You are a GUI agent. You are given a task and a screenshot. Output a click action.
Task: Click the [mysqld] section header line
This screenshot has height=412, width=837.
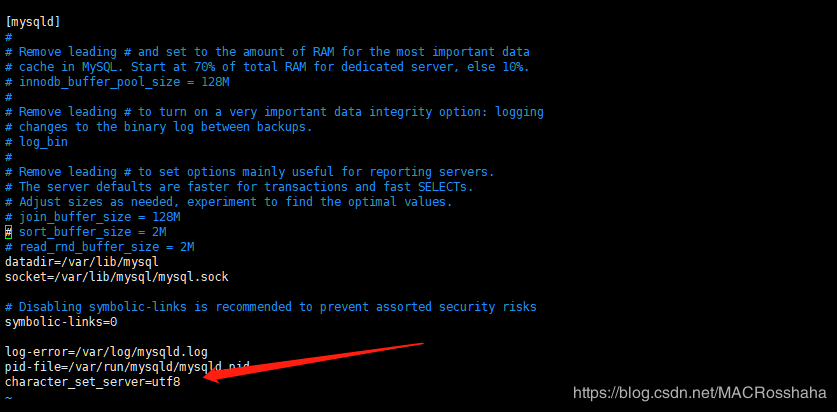point(33,22)
